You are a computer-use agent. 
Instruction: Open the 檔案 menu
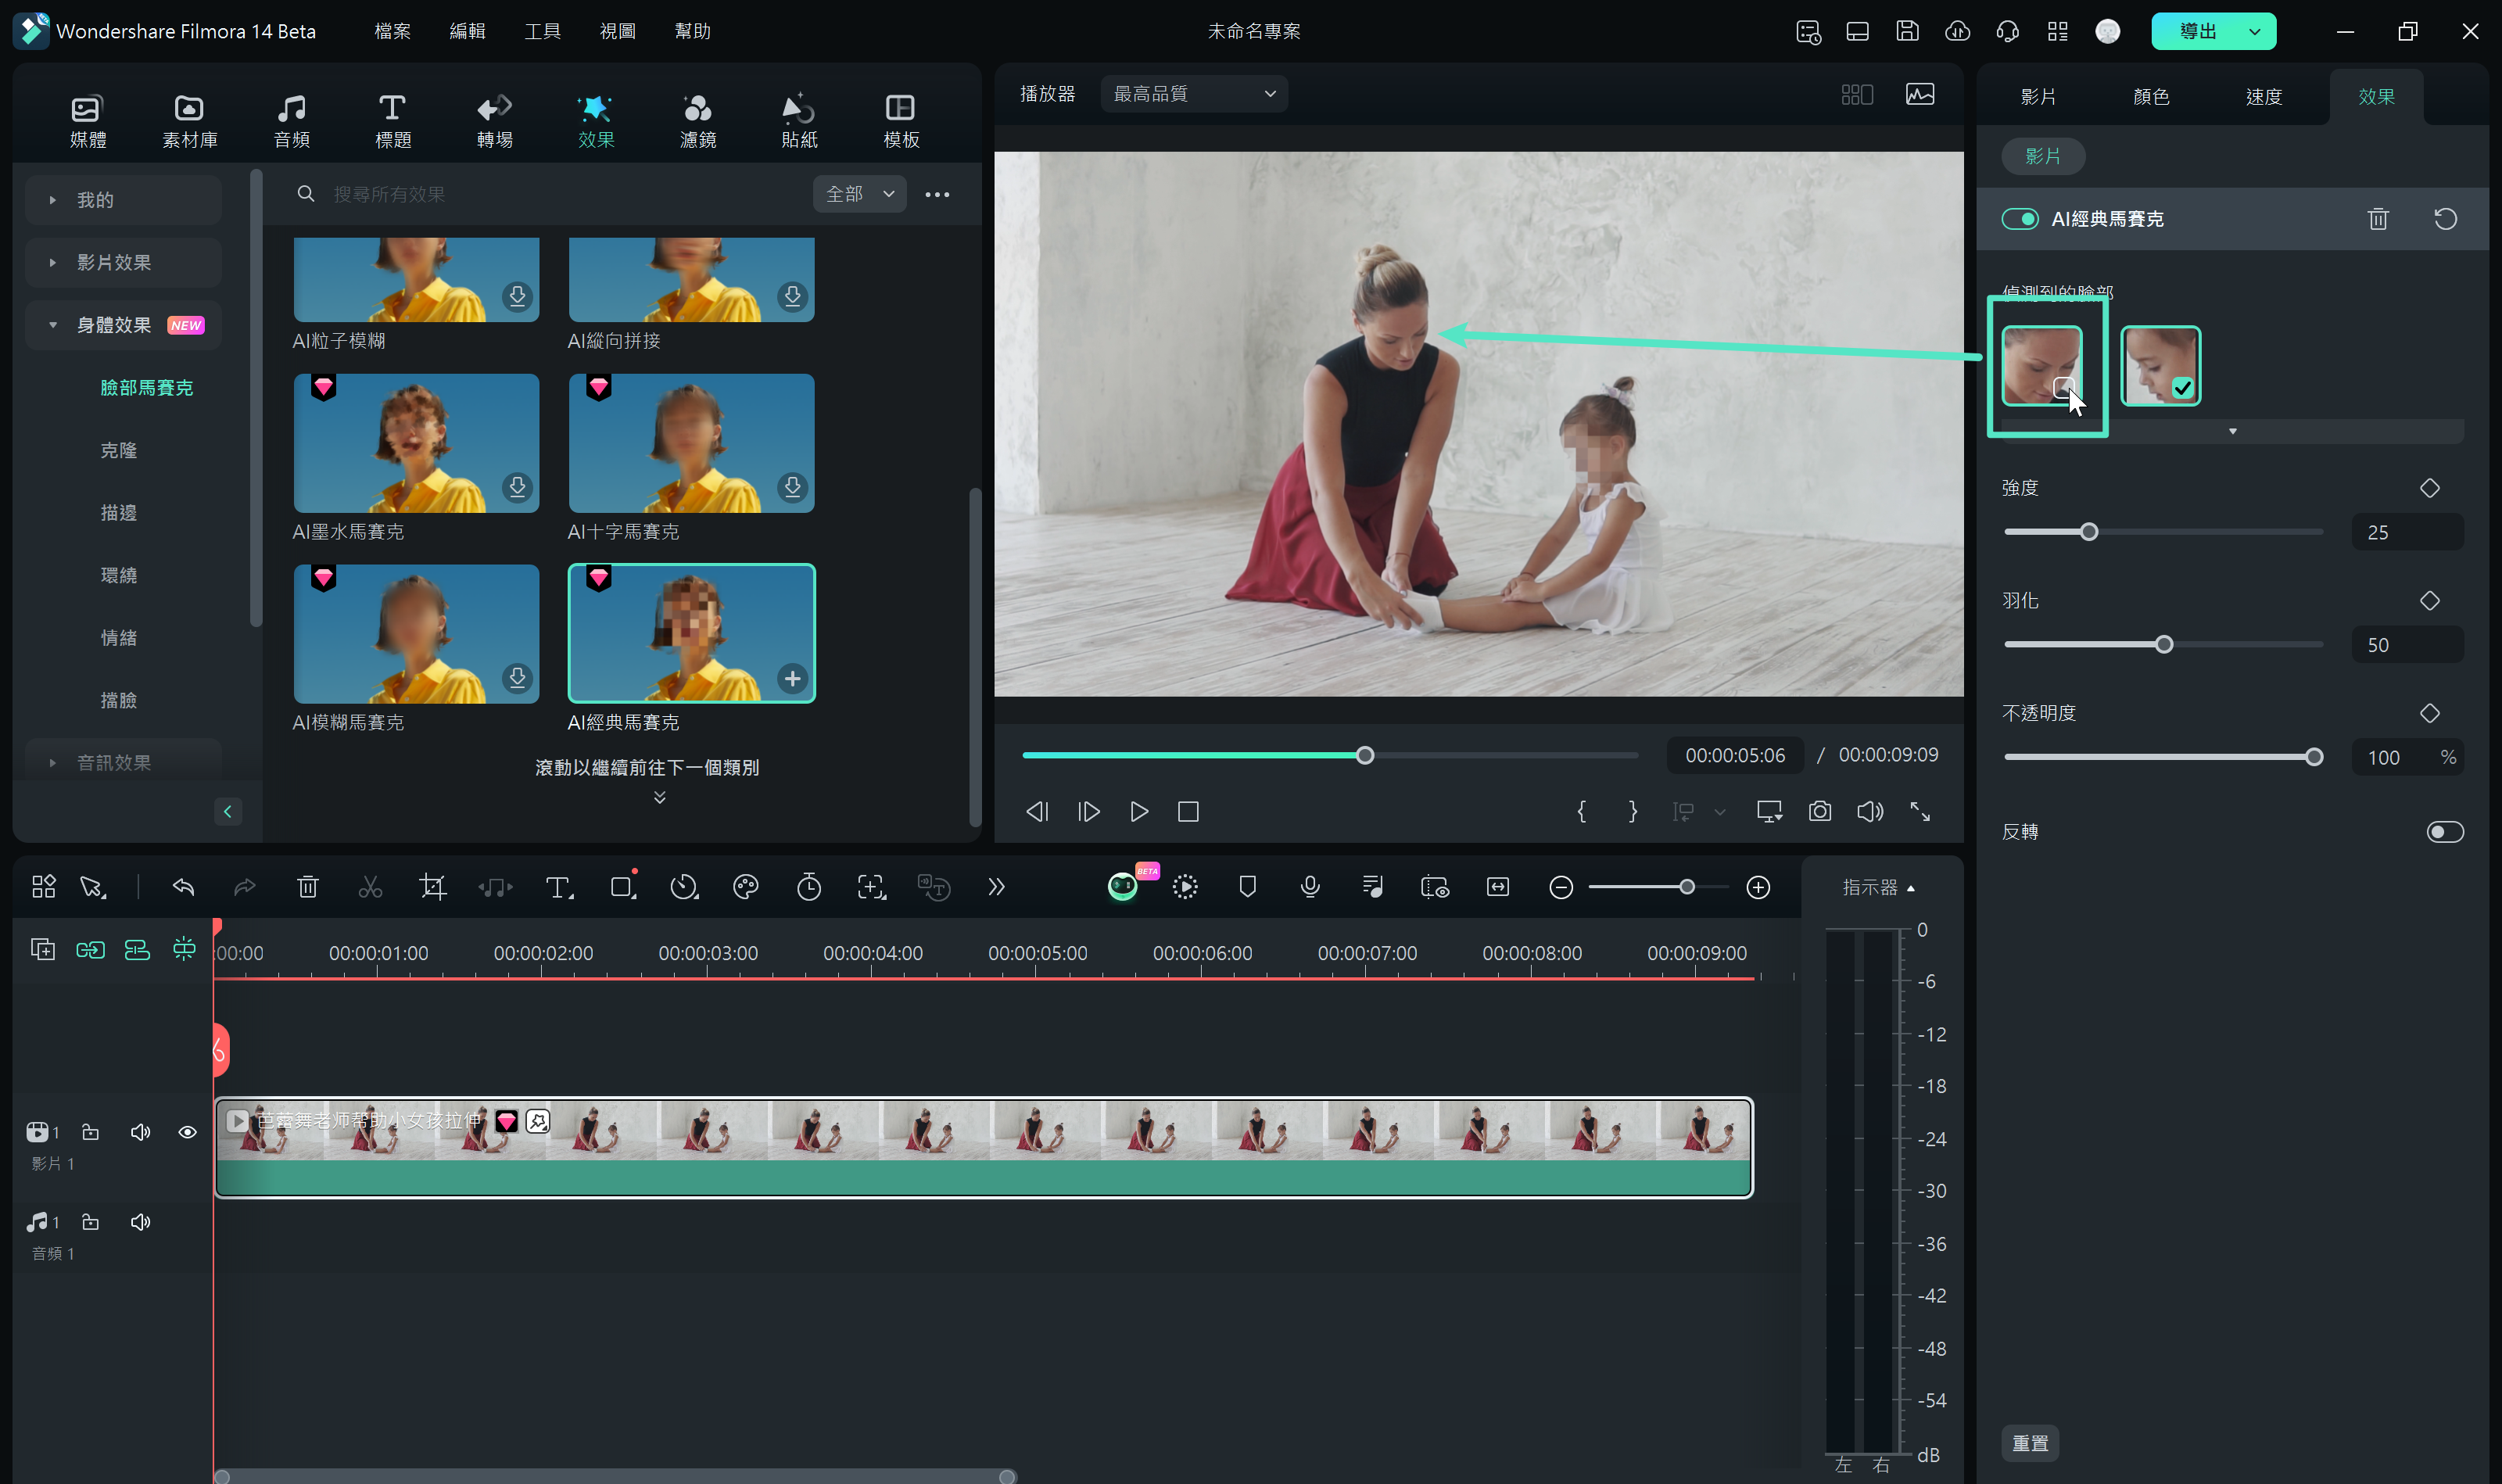click(392, 31)
